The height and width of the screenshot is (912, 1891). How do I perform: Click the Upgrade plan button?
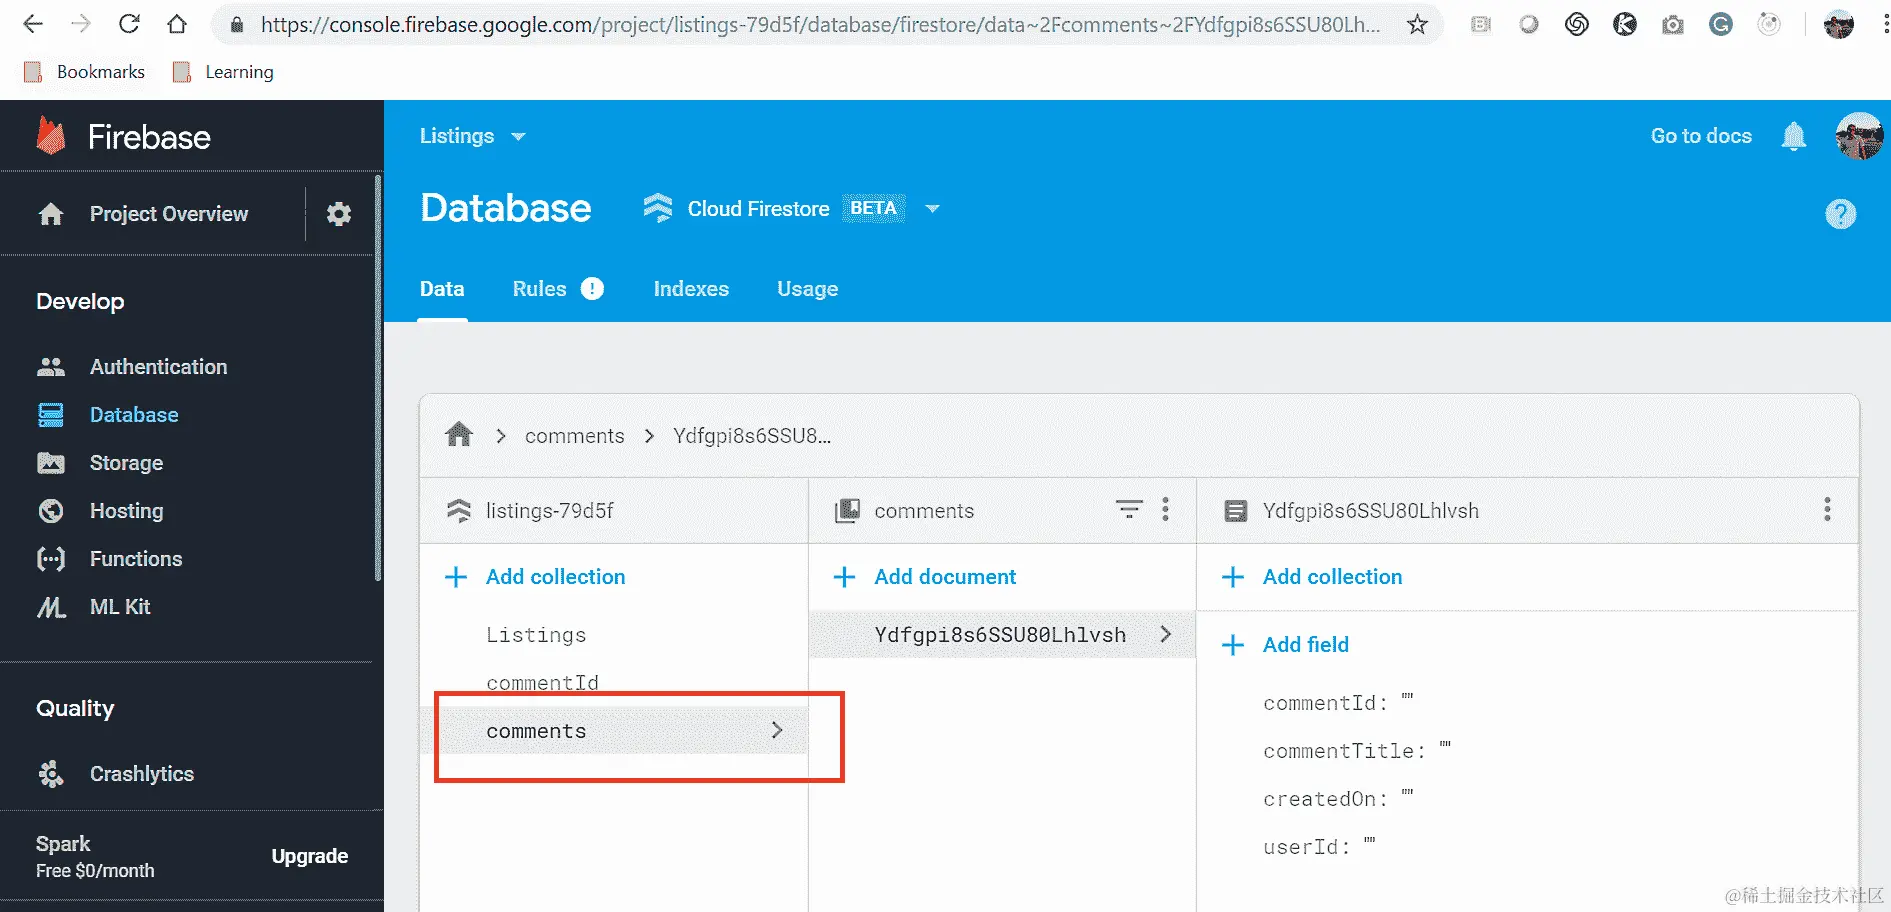310,856
